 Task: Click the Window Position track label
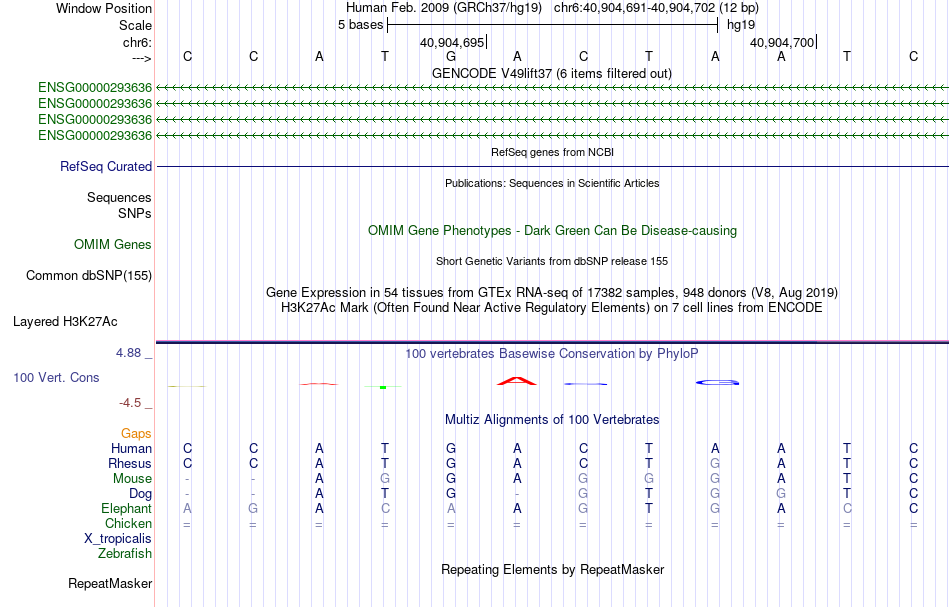tap(104, 8)
